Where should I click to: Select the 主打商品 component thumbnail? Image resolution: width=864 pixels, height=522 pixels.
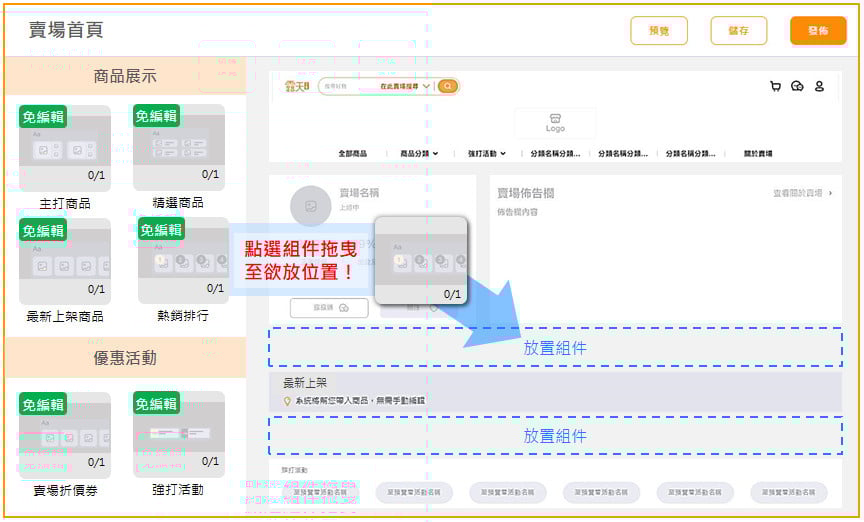[x=64, y=148]
